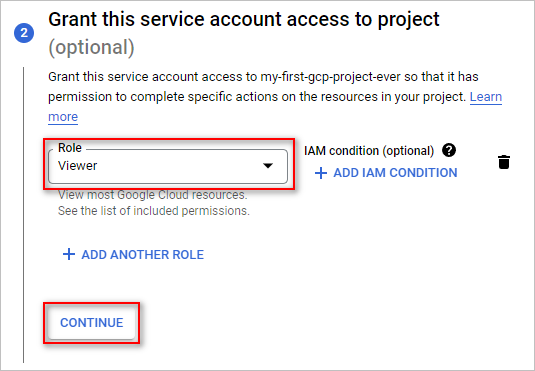
Task: Click the step 2 number badge
Action: [x=24, y=33]
